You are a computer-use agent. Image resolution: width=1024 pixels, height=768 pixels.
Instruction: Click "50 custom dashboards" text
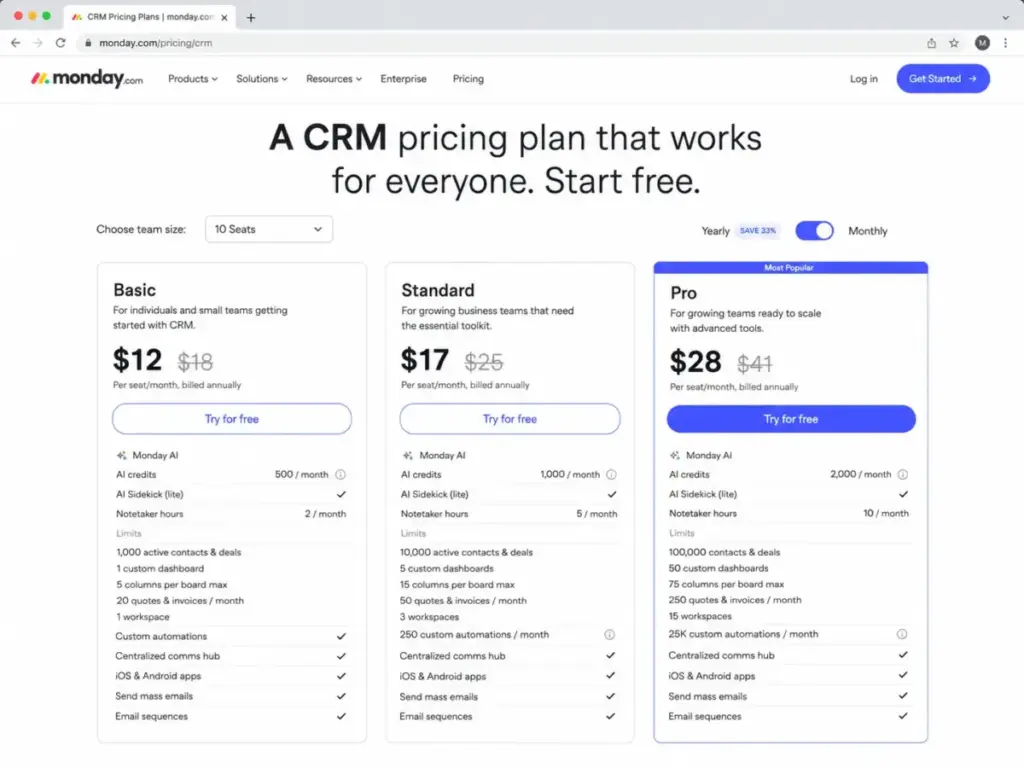tap(718, 569)
